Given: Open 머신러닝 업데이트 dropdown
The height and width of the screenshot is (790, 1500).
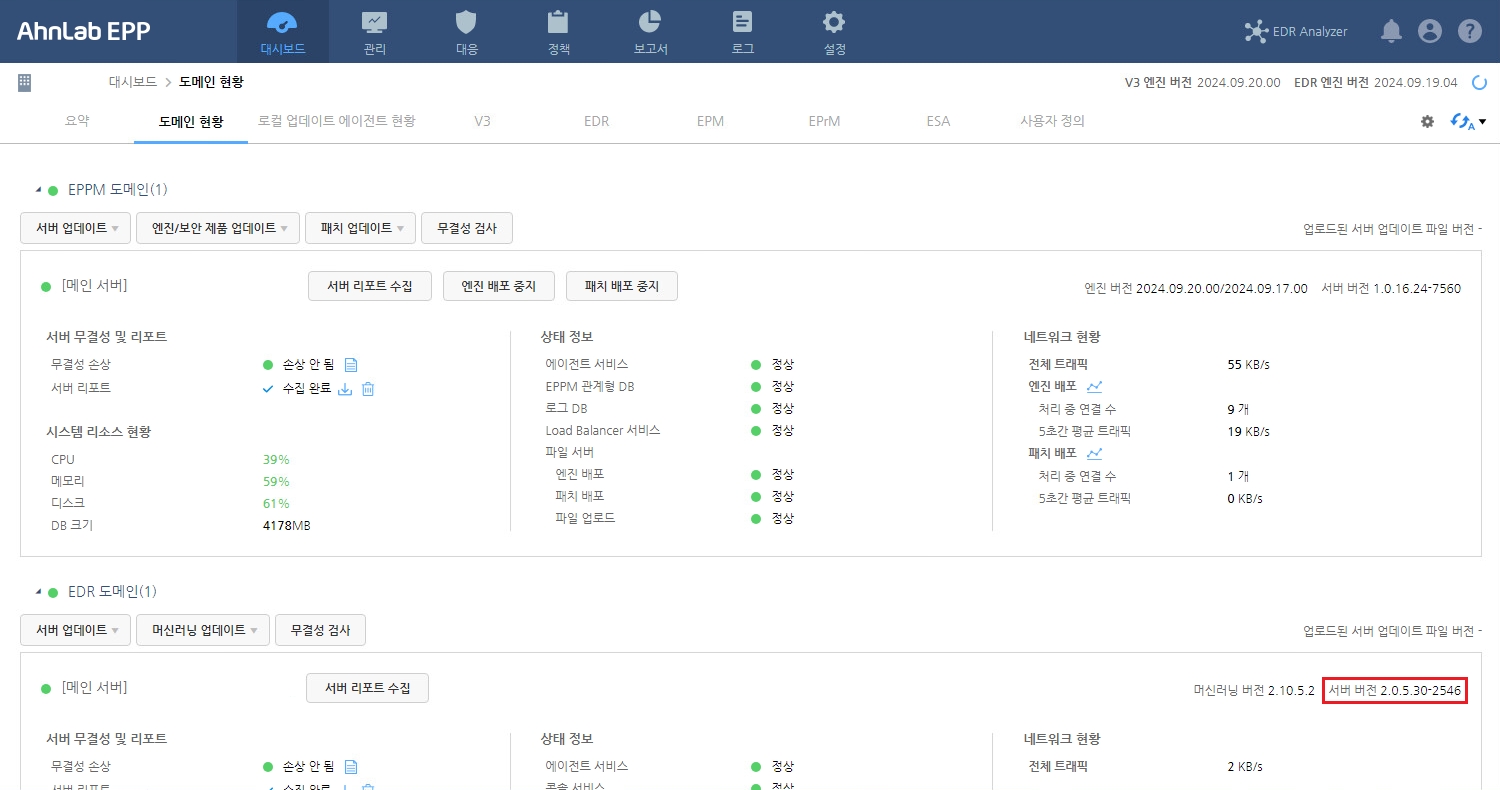Looking at the screenshot, I should click(x=203, y=630).
